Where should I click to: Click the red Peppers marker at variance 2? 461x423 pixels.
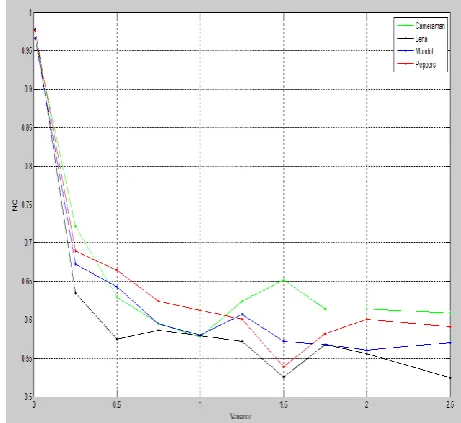[x=367, y=319]
